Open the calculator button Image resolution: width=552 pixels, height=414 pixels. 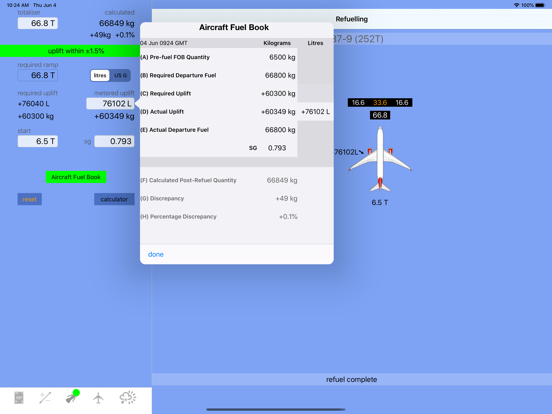[114, 199]
